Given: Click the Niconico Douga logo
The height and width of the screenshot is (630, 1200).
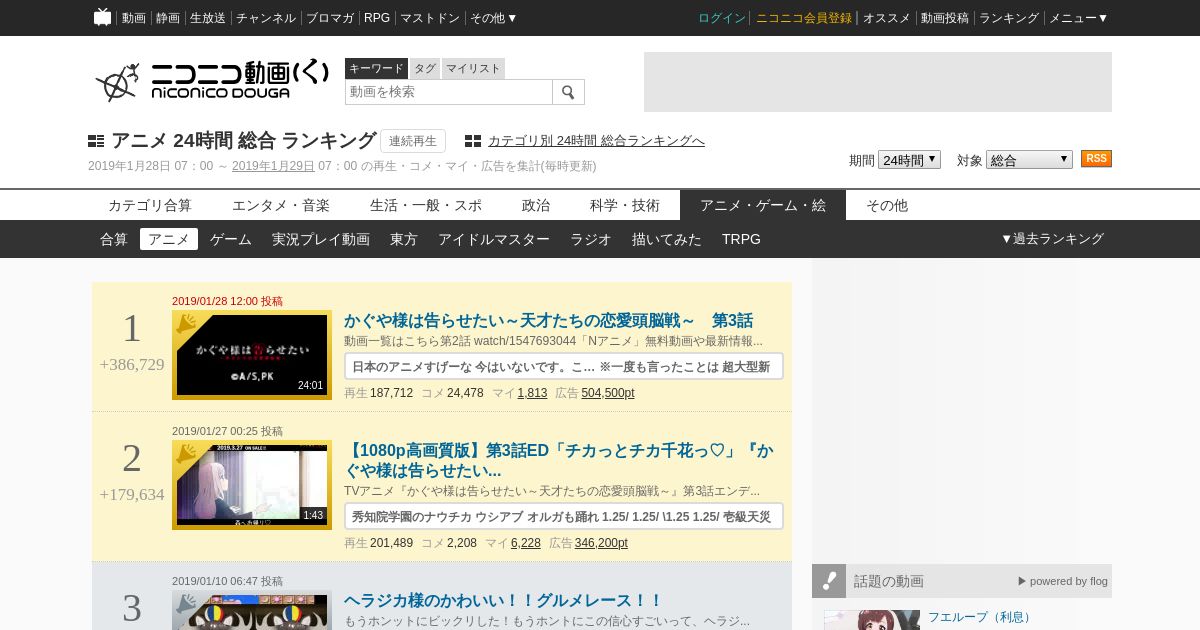Looking at the screenshot, I should point(212,80).
